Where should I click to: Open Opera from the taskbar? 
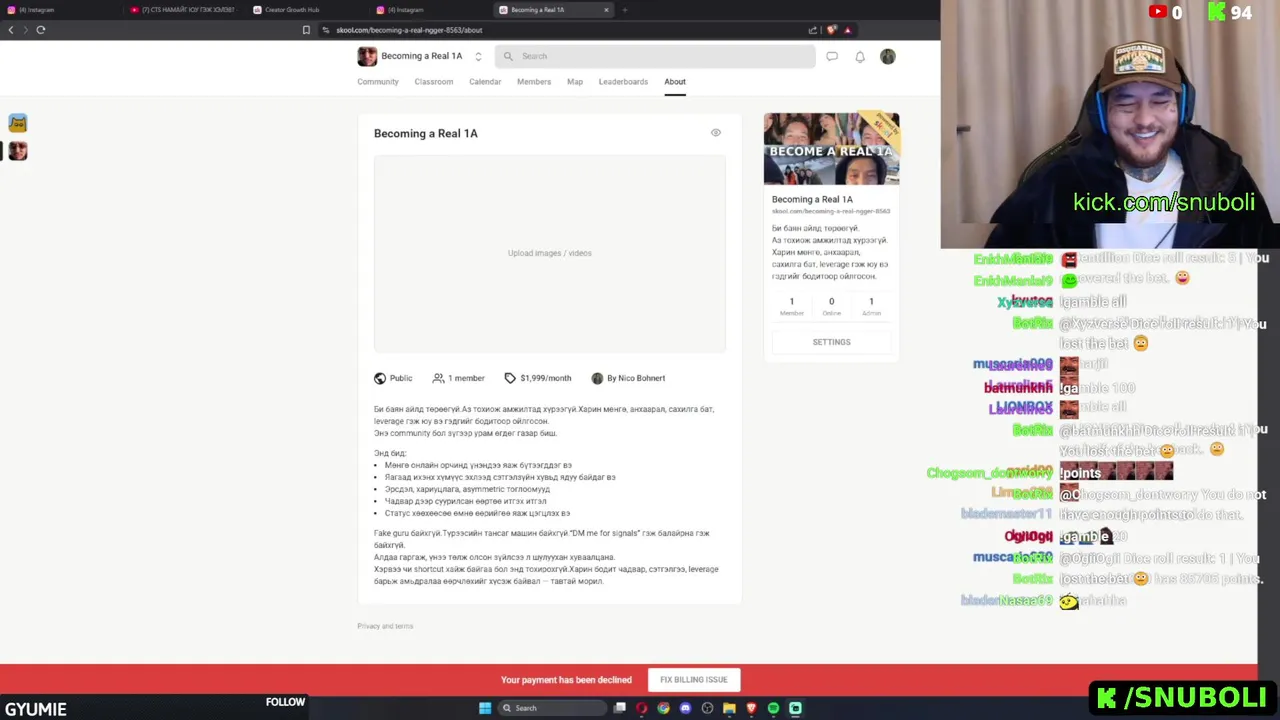pos(641,708)
